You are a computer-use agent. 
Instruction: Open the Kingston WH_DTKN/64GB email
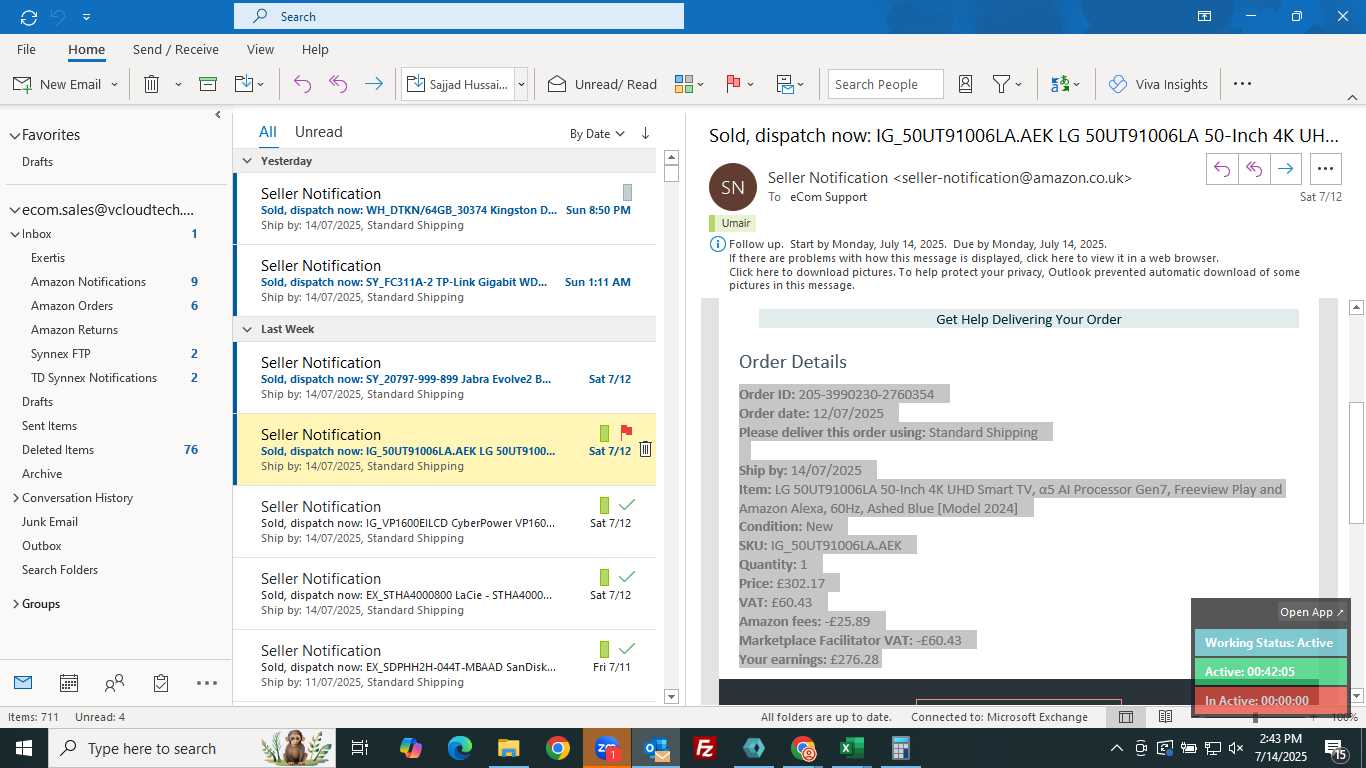tap(445, 209)
